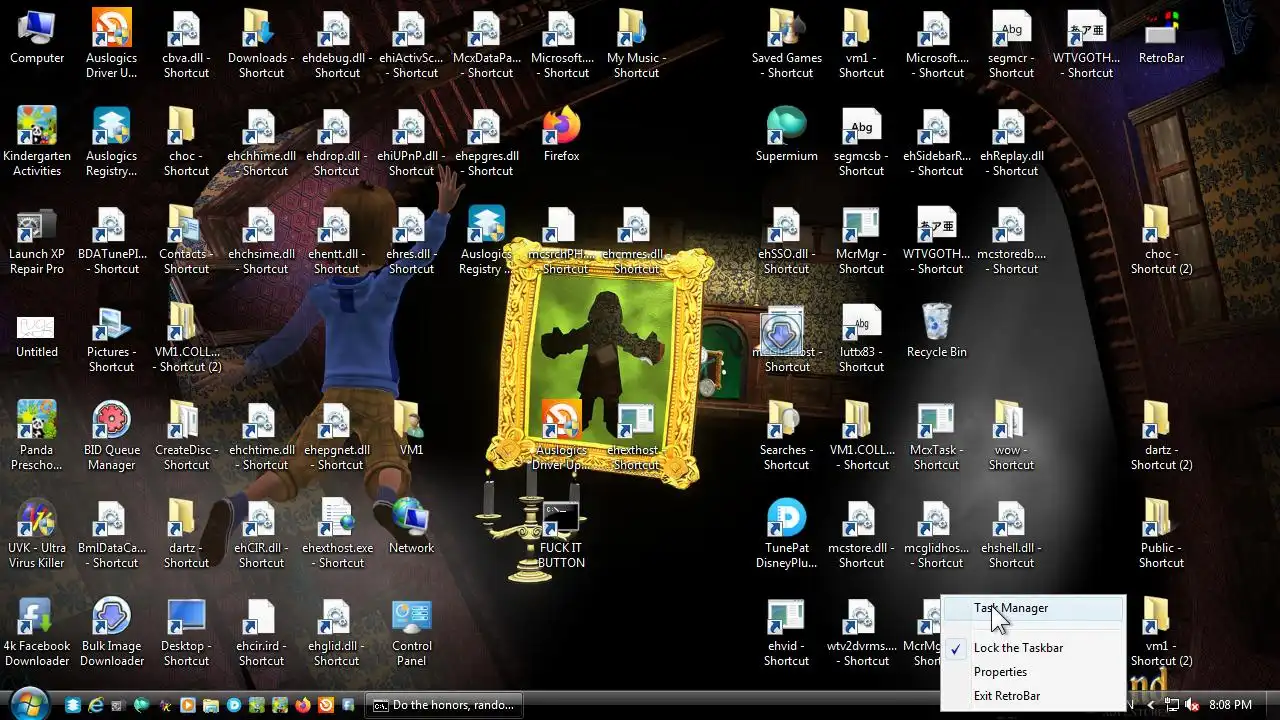Screen dimensions: 1280x720
Task: Launch Internet Explorer from the quick launch bar
Action: point(96,705)
